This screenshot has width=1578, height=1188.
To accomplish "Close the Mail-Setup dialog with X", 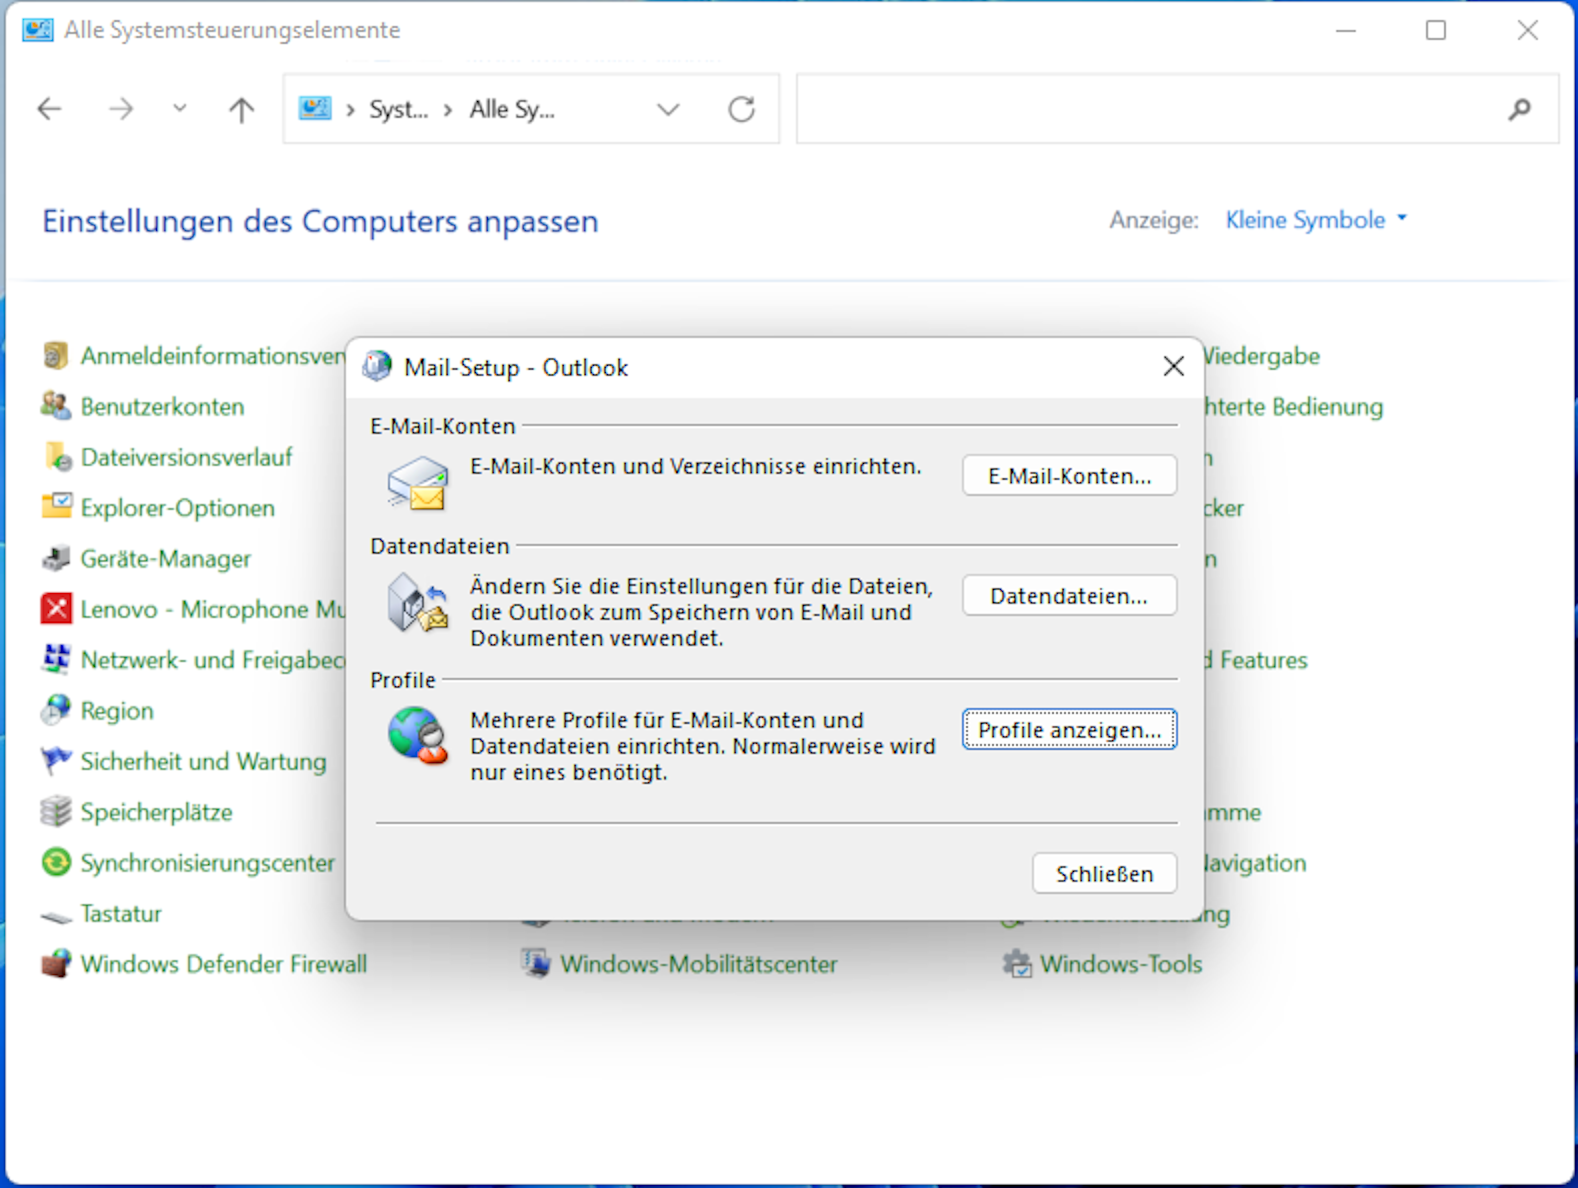I will click(x=1173, y=367).
